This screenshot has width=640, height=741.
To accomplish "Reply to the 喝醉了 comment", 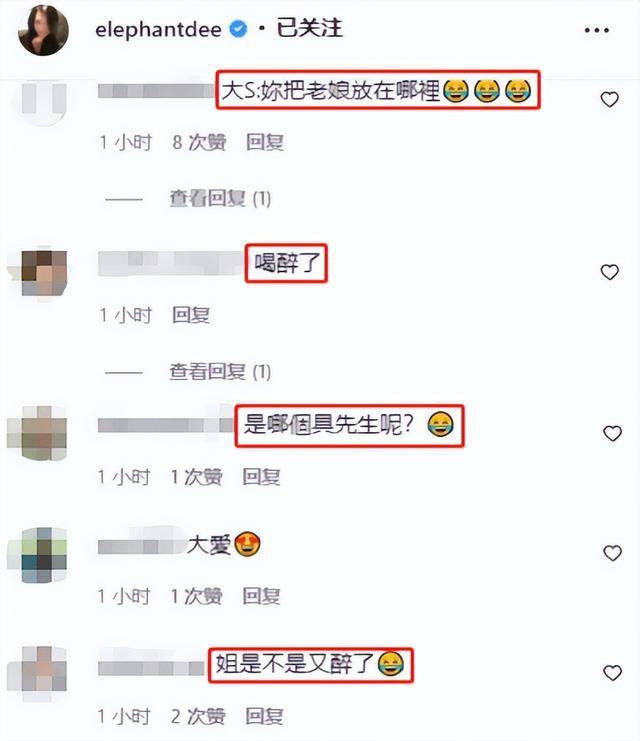I will (190, 315).
